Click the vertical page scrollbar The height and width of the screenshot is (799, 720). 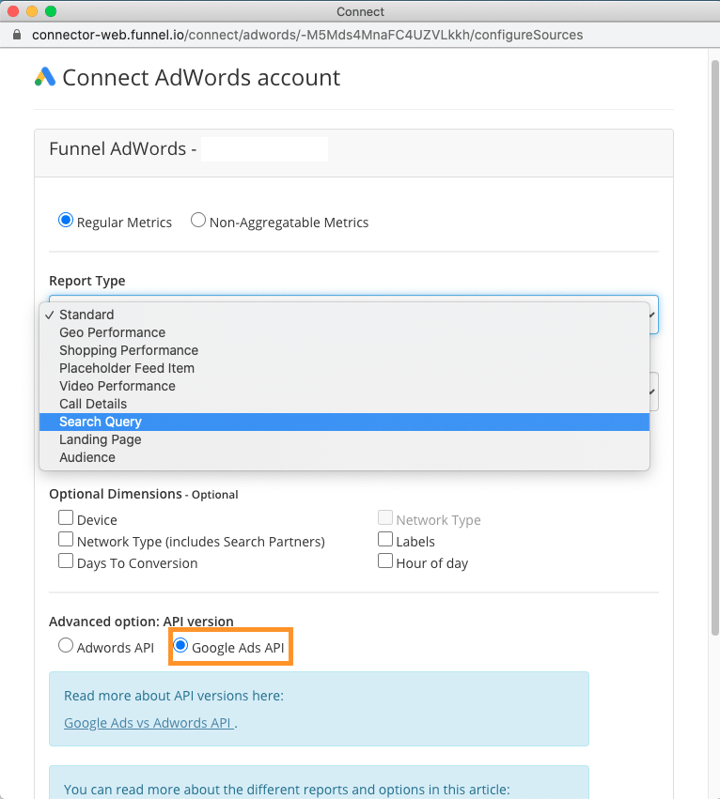point(715,348)
